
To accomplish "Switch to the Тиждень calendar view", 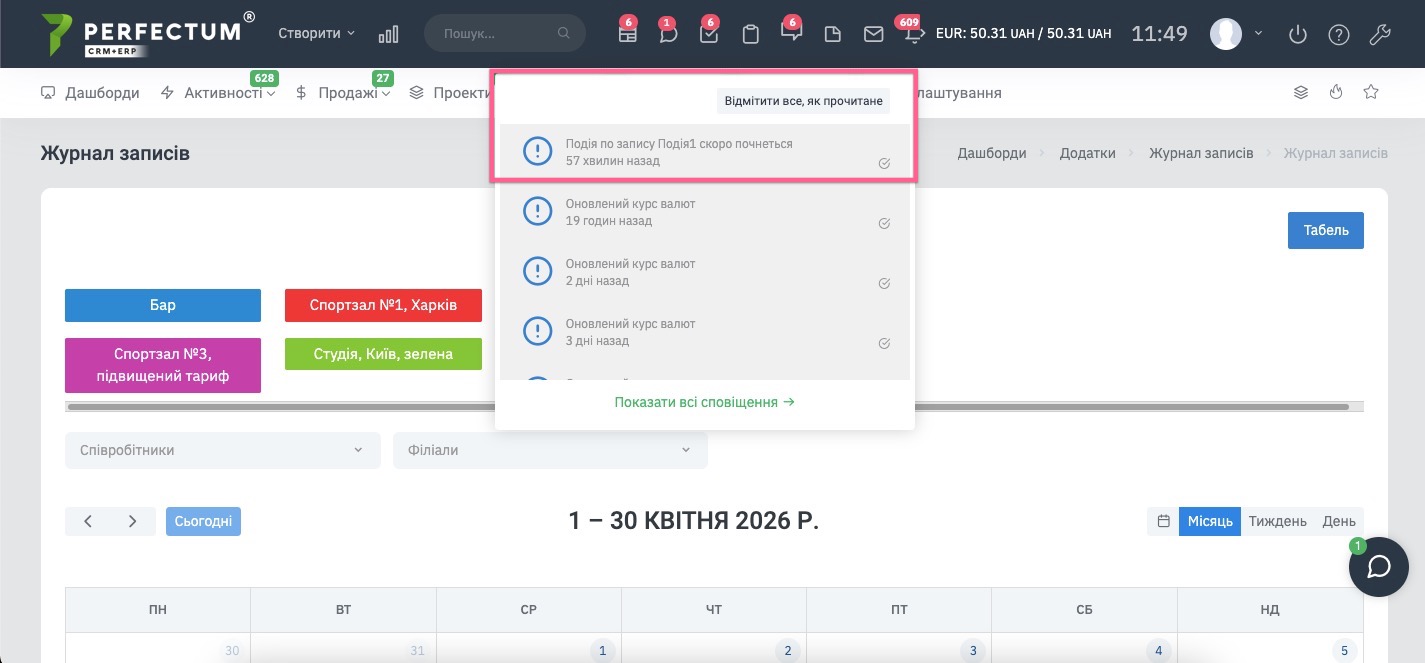I will [1277, 521].
